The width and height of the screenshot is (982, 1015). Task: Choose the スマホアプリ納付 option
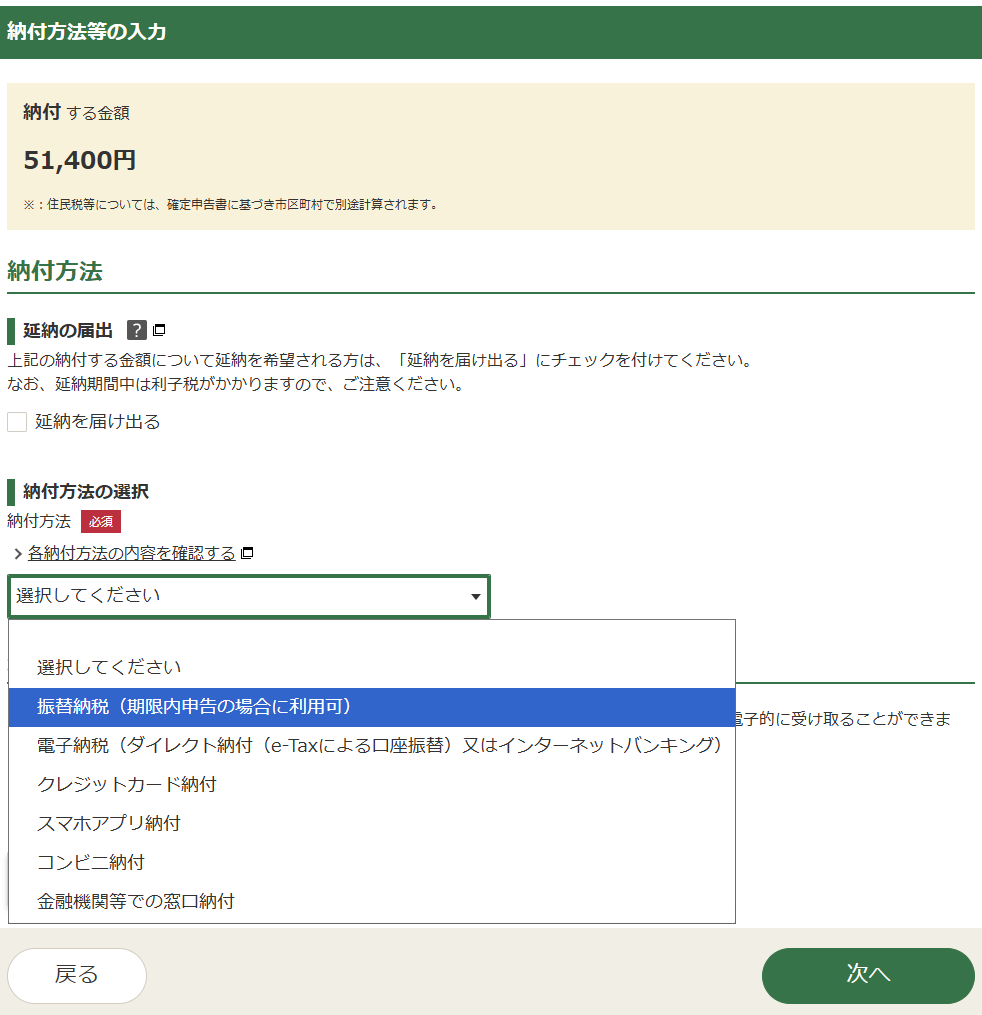pos(109,824)
